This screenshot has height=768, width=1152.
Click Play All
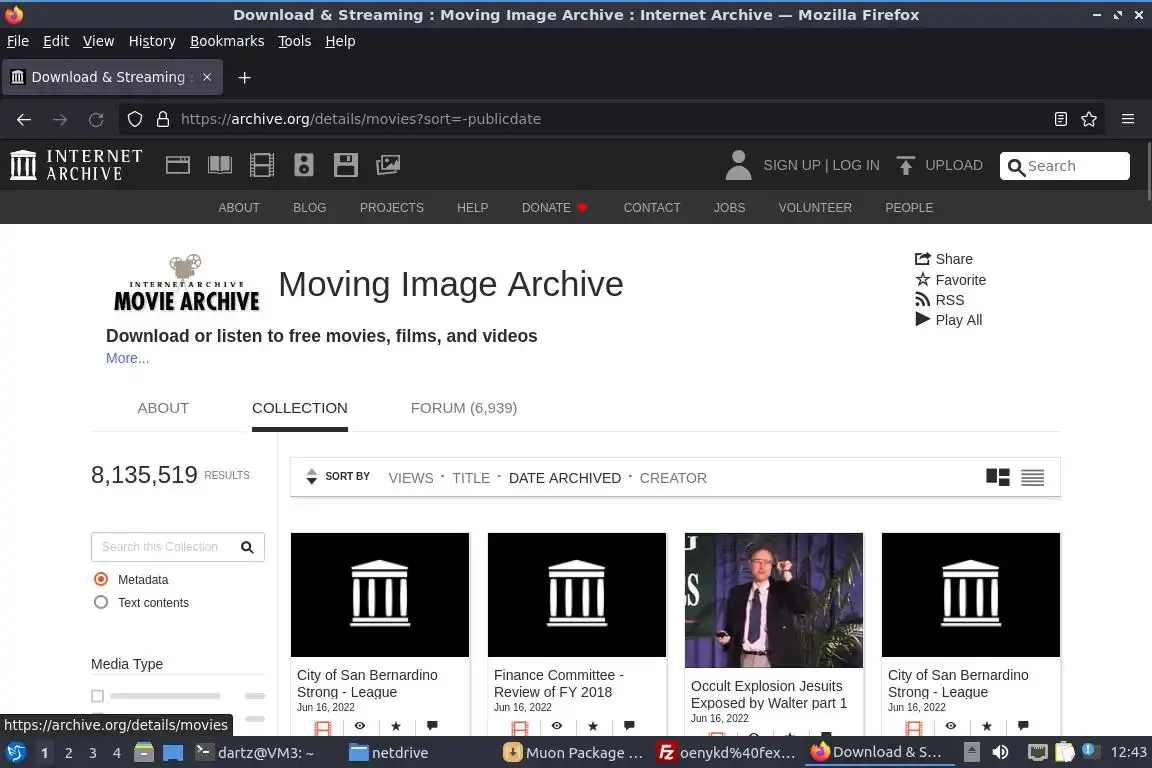point(948,320)
